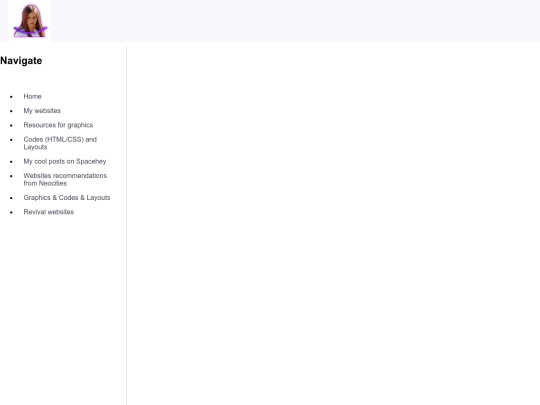Open Resources for graphics link
Viewport: 540px width, 405px height.
58,125
